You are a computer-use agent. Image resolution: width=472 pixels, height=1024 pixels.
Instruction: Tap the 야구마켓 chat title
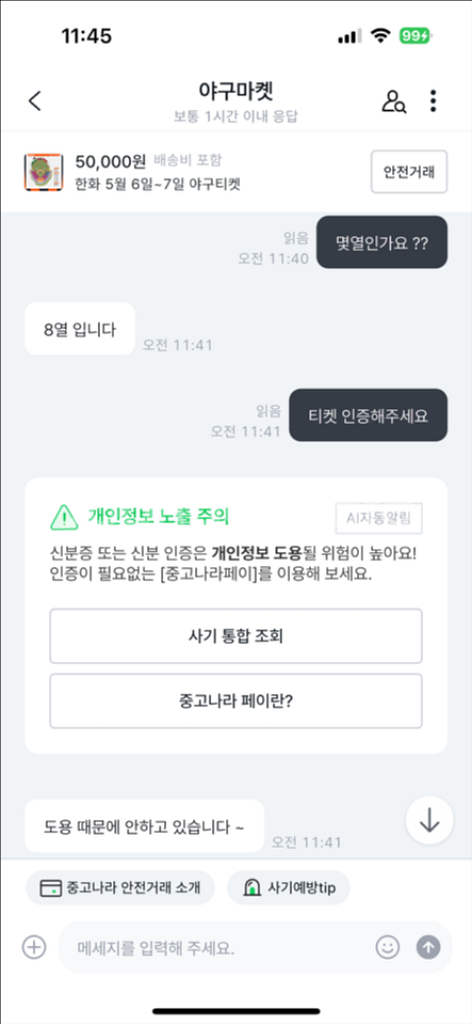click(x=236, y=91)
